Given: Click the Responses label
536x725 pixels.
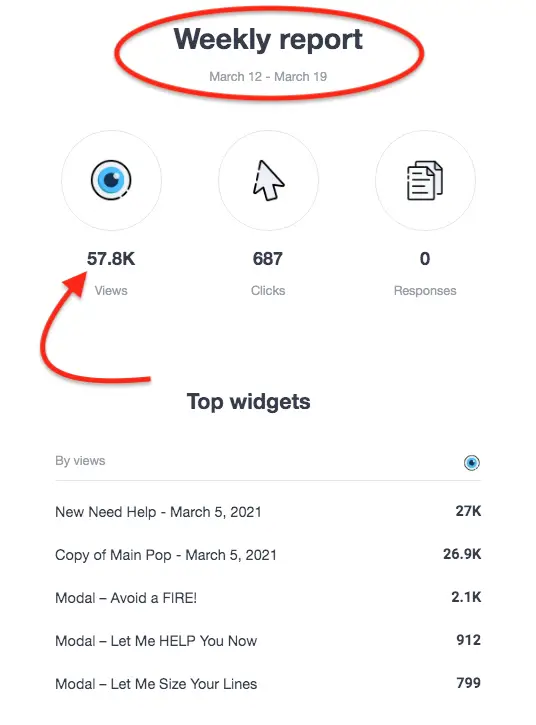Looking at the screenshot, I should click(x=425, y=290).
